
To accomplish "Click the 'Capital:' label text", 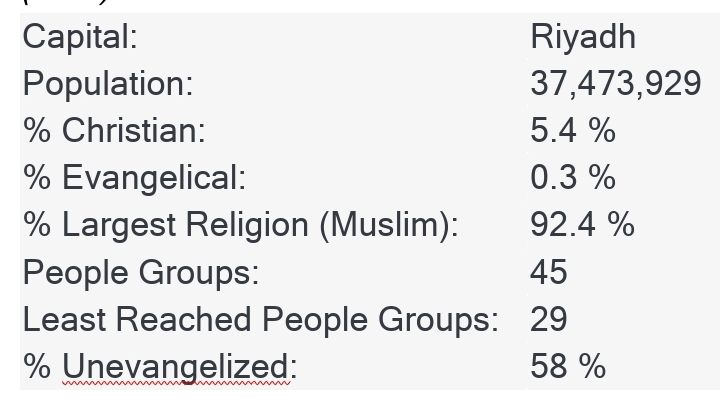I will (x=80, y=37).
